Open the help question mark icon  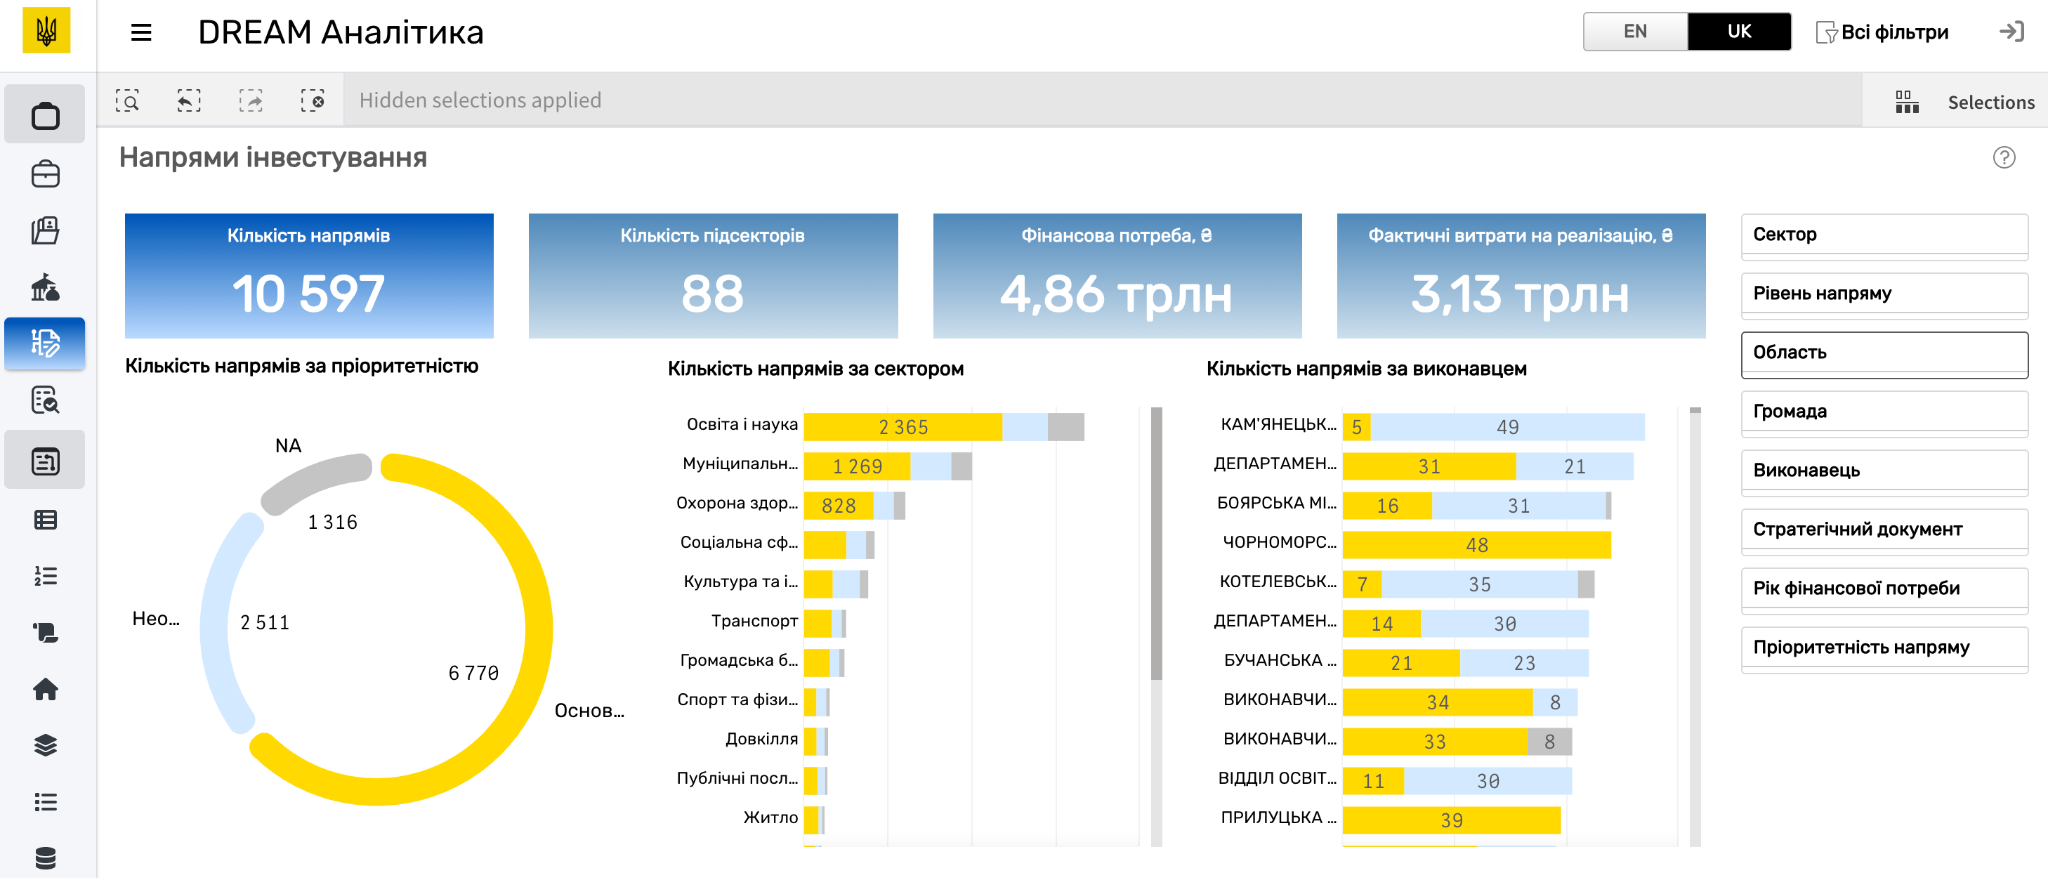point(2004,157)
